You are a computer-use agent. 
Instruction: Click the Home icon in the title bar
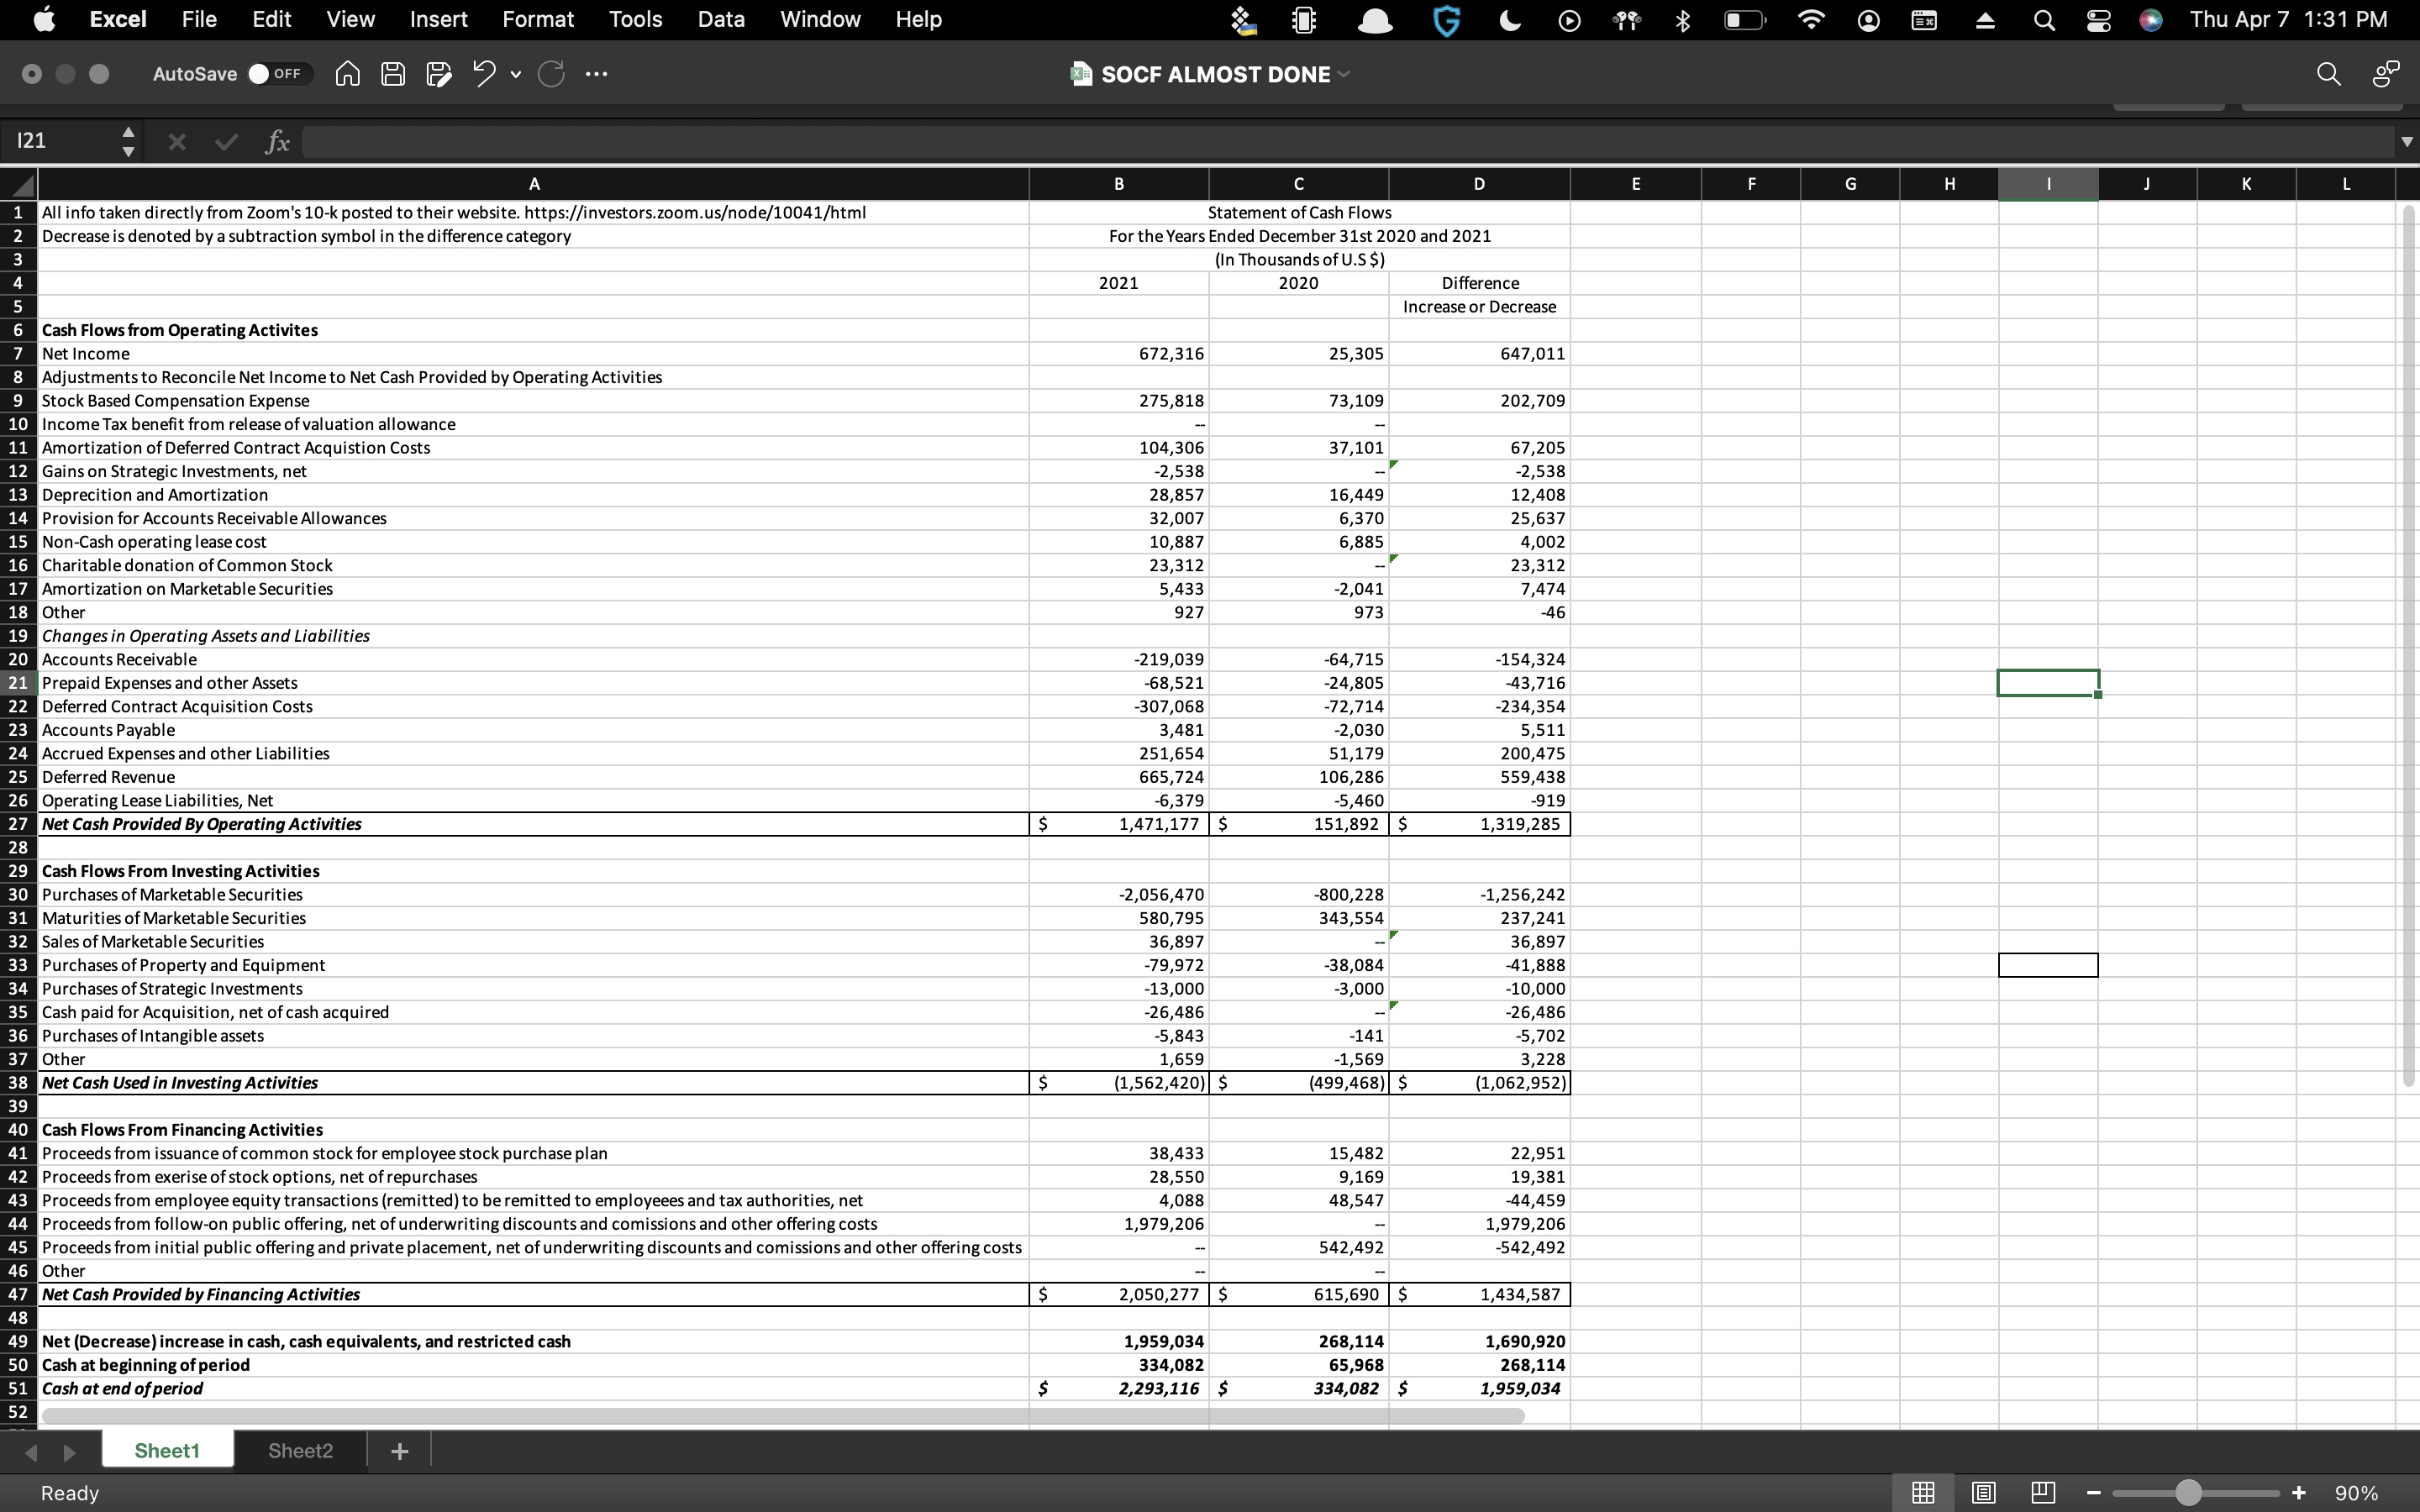point(346,73)
